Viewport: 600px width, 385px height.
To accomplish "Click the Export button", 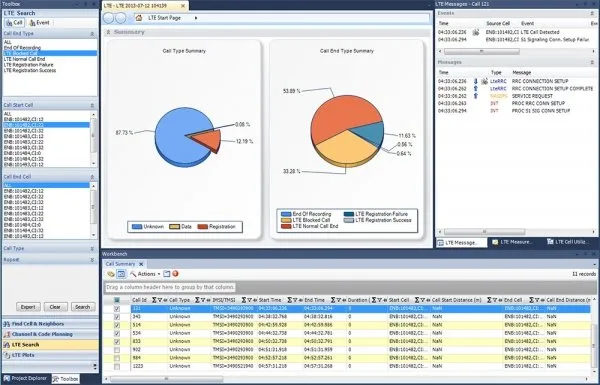I will (28, 307).
